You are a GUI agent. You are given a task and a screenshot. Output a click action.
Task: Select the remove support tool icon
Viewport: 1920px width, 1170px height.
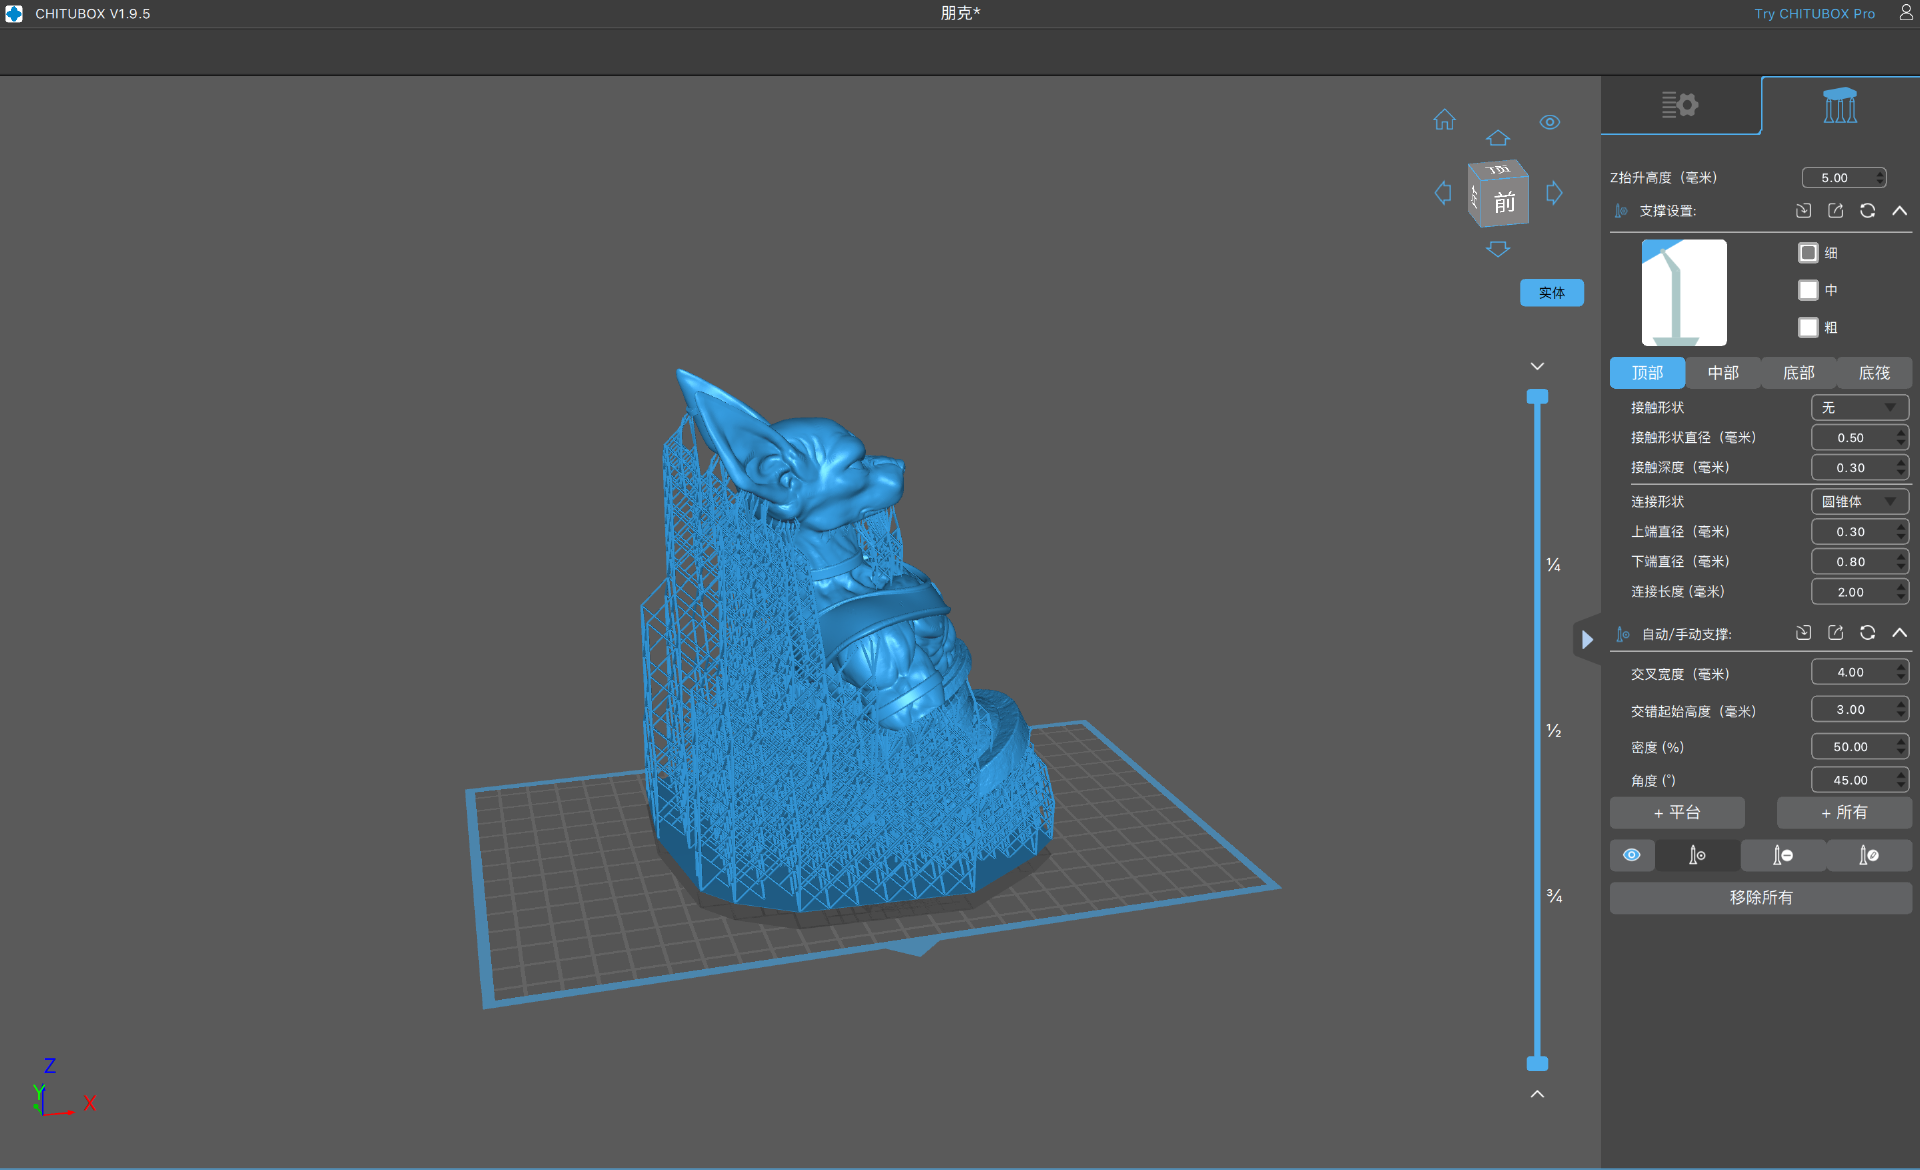click(x=1783, y=855)
